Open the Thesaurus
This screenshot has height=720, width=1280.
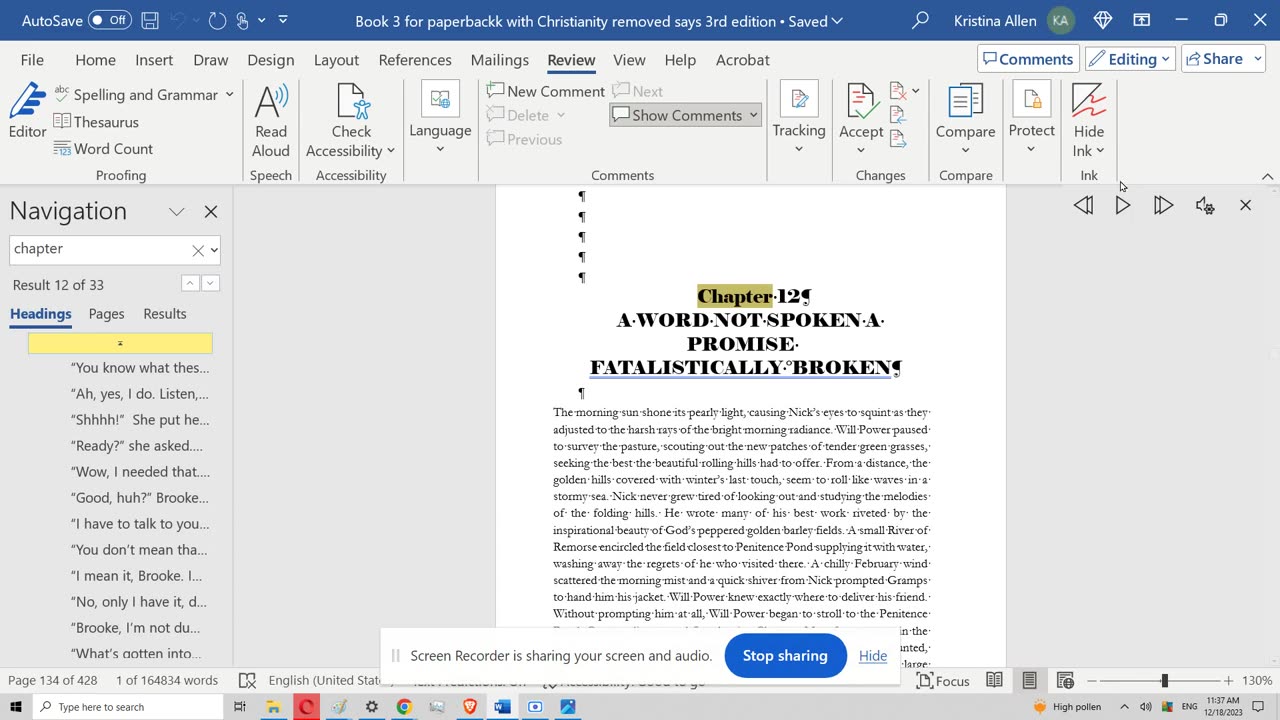(x=96, y=122)
